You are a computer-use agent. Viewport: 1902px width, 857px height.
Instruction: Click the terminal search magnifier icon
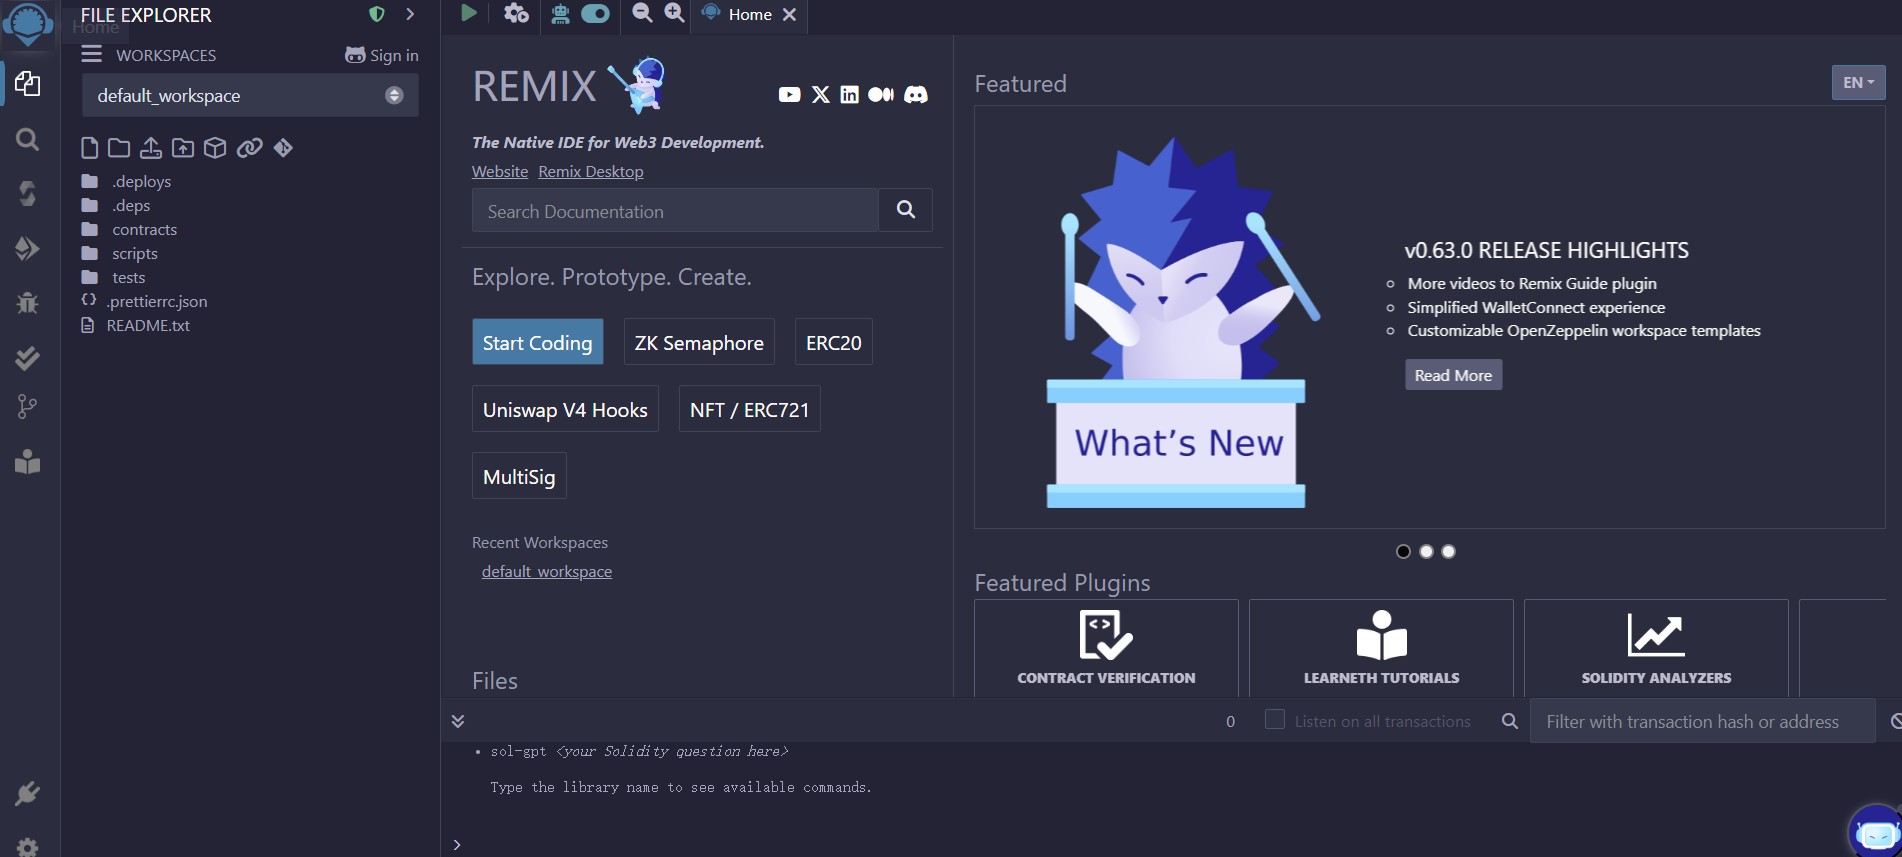pyautogui.click(x=1510, y=721)
